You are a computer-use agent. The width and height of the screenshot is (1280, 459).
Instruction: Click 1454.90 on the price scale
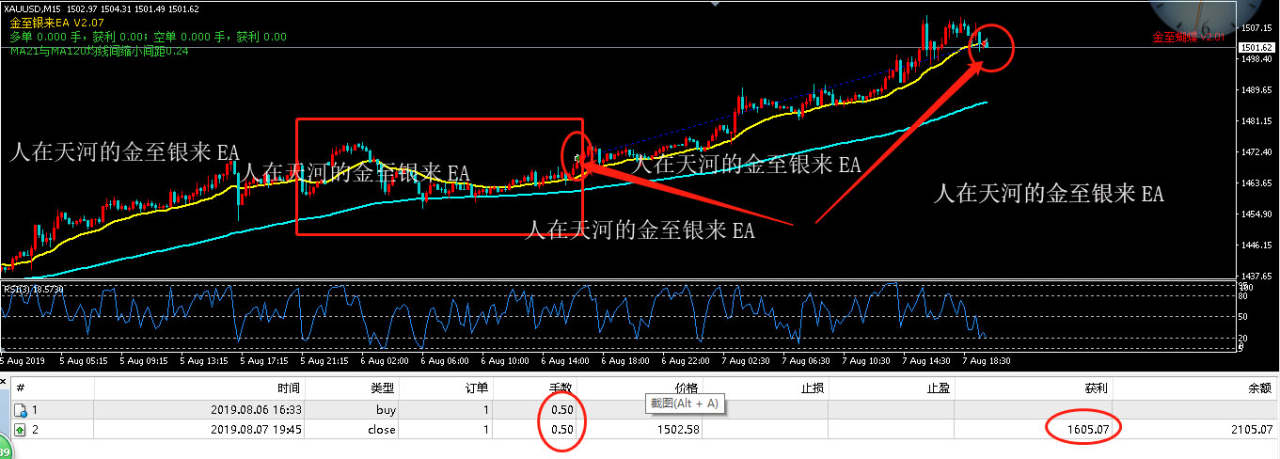point(1257,214)
